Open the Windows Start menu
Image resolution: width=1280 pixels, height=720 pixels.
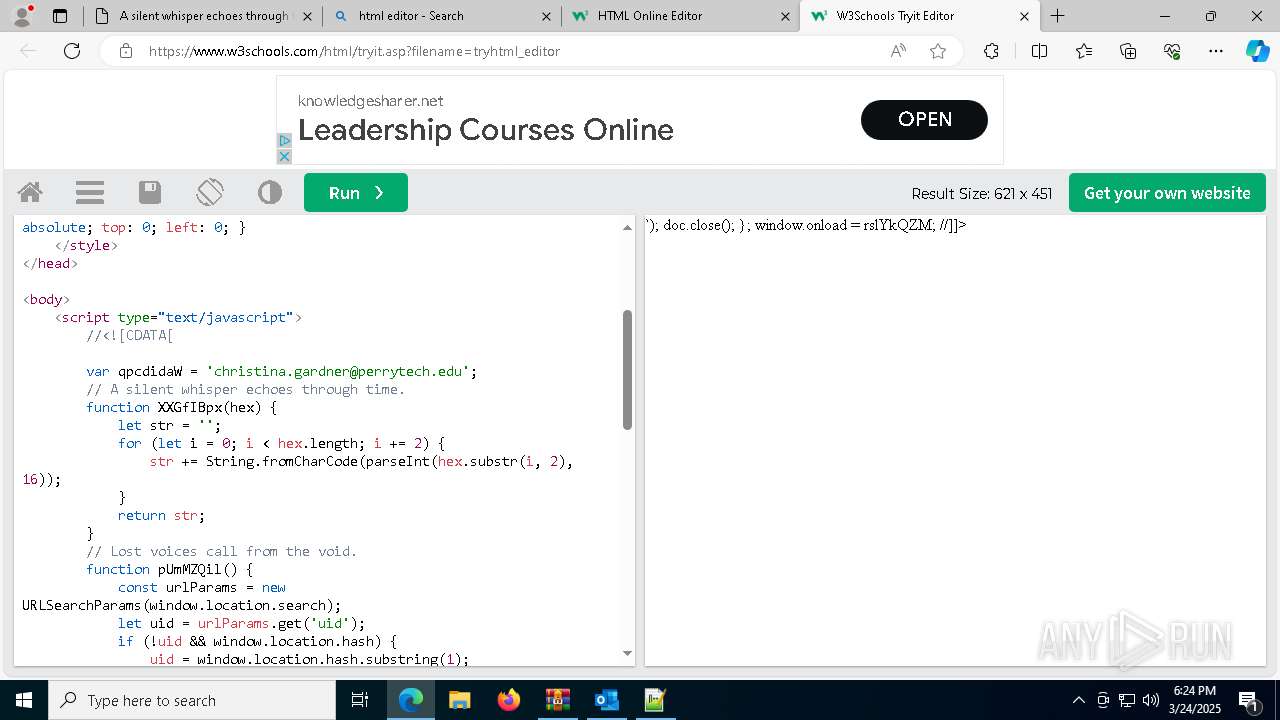pos(24,700)
